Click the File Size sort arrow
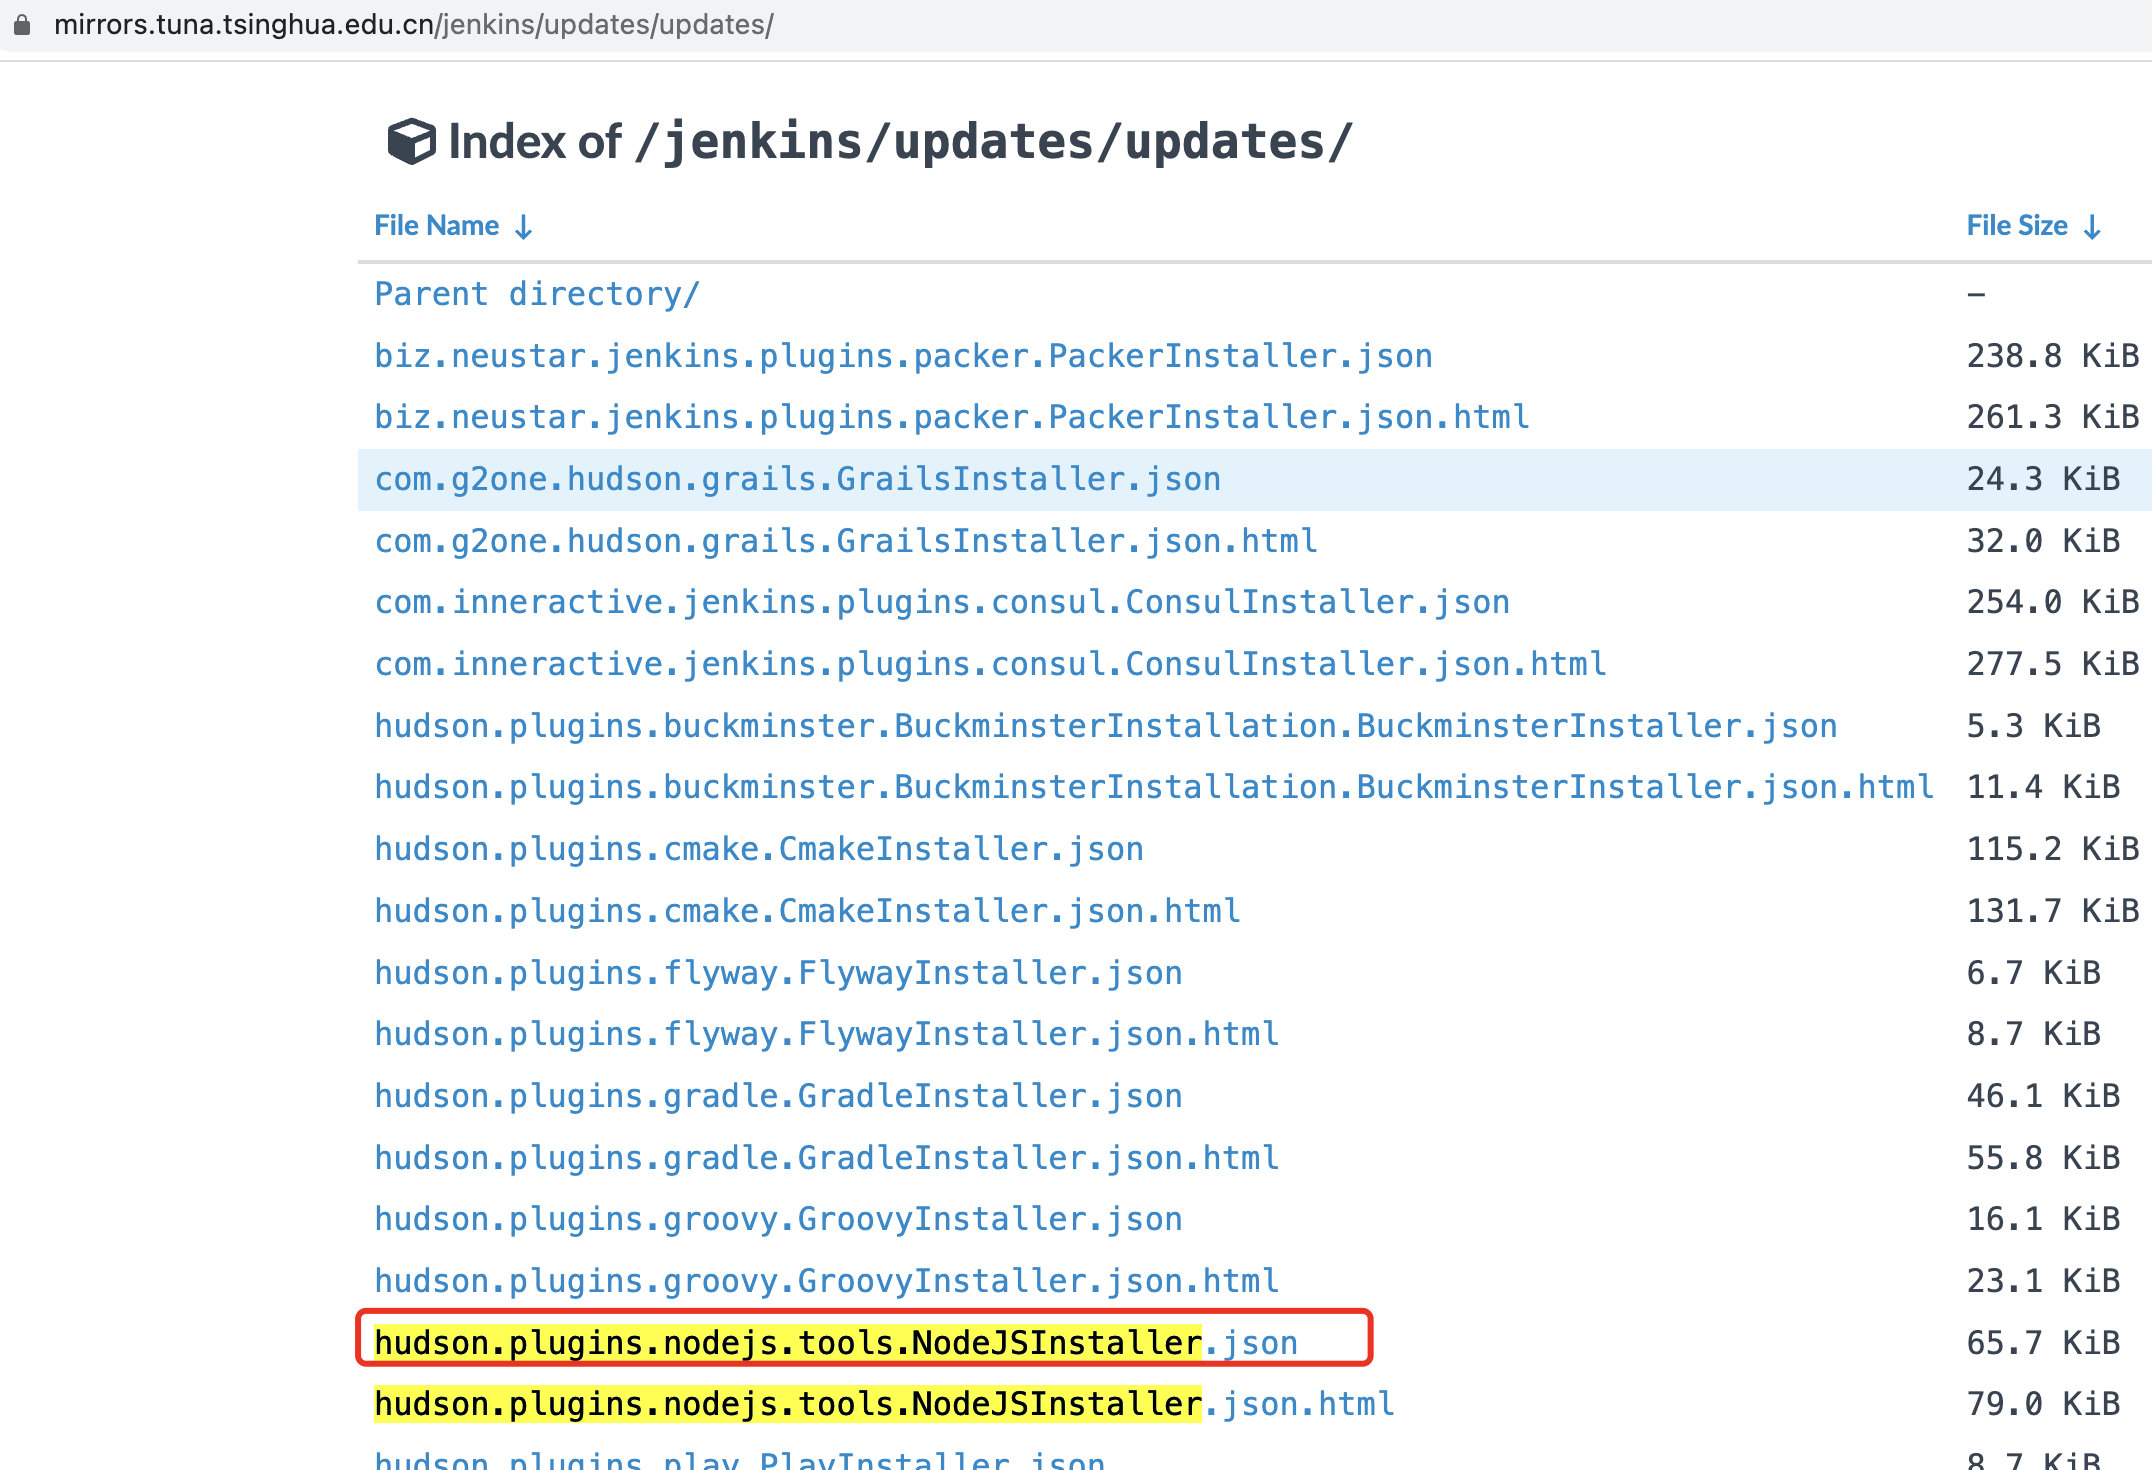Viewport: 2152px width, 1470px height. click(2092, 227)
